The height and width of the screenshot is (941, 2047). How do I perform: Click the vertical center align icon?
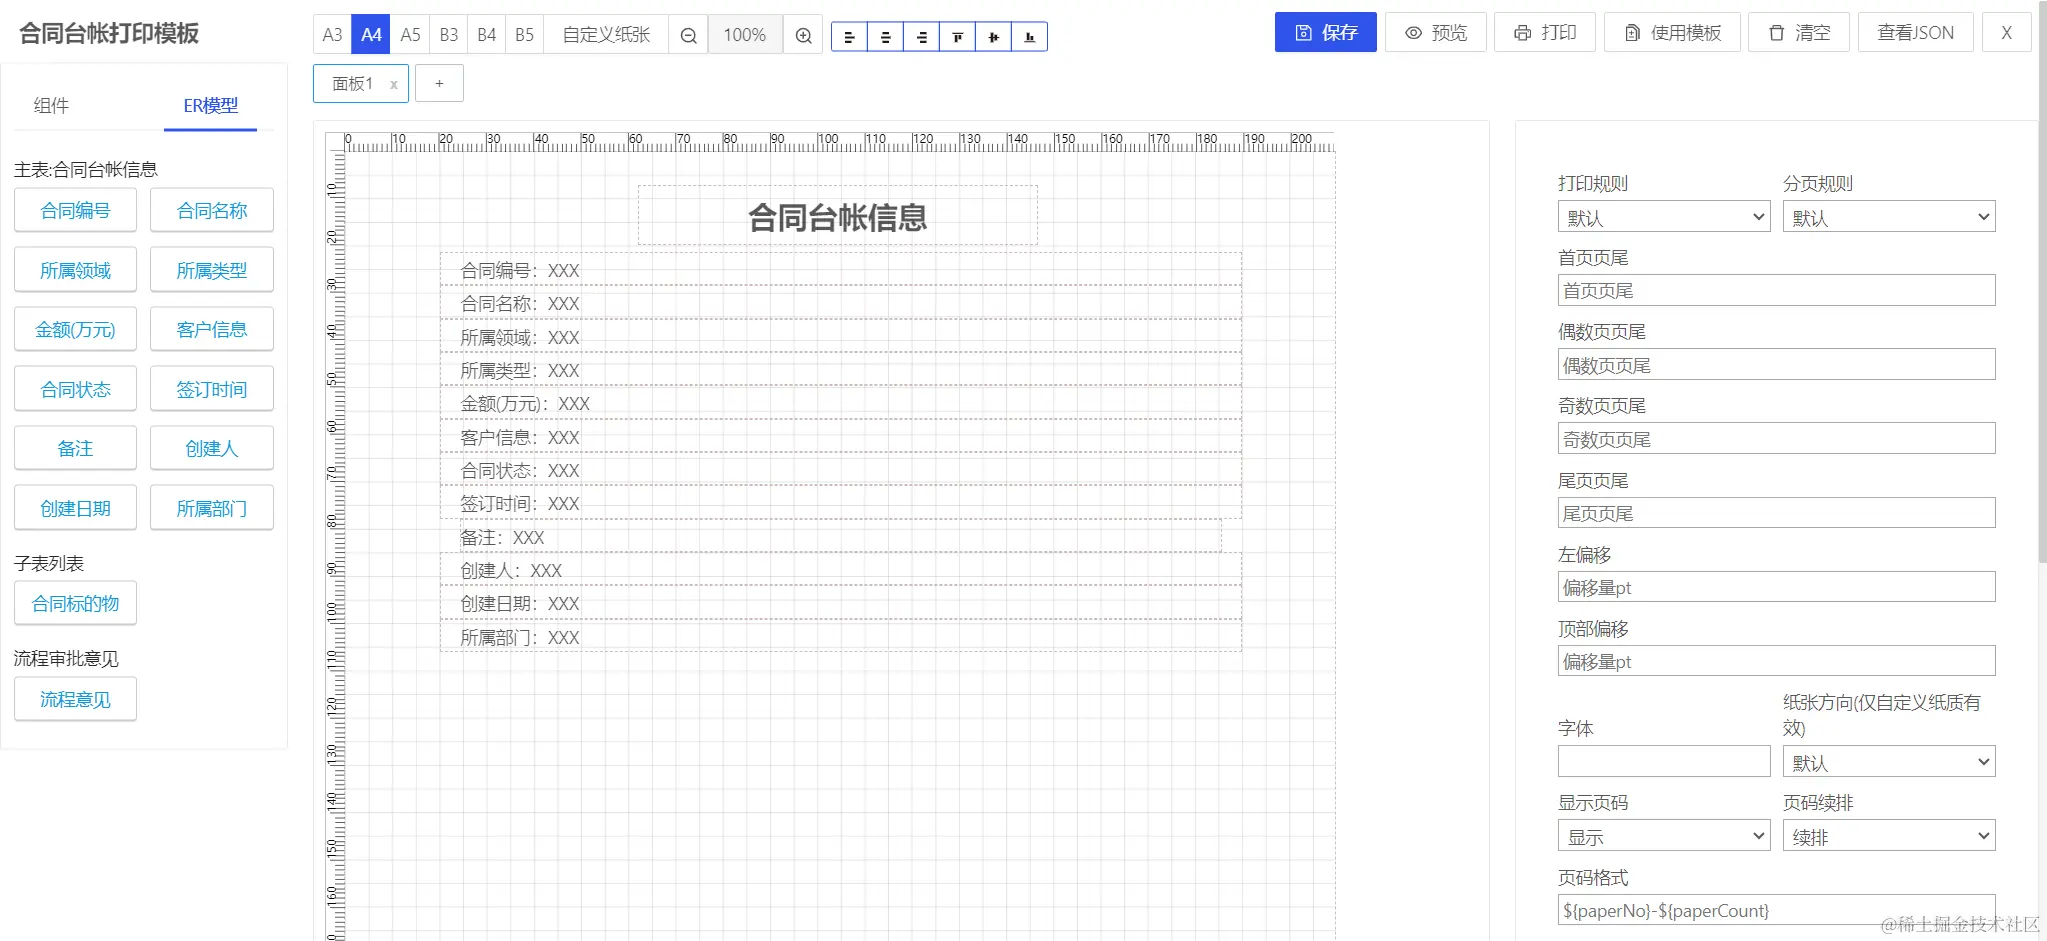pyautogui.click(x=993, y=36)
